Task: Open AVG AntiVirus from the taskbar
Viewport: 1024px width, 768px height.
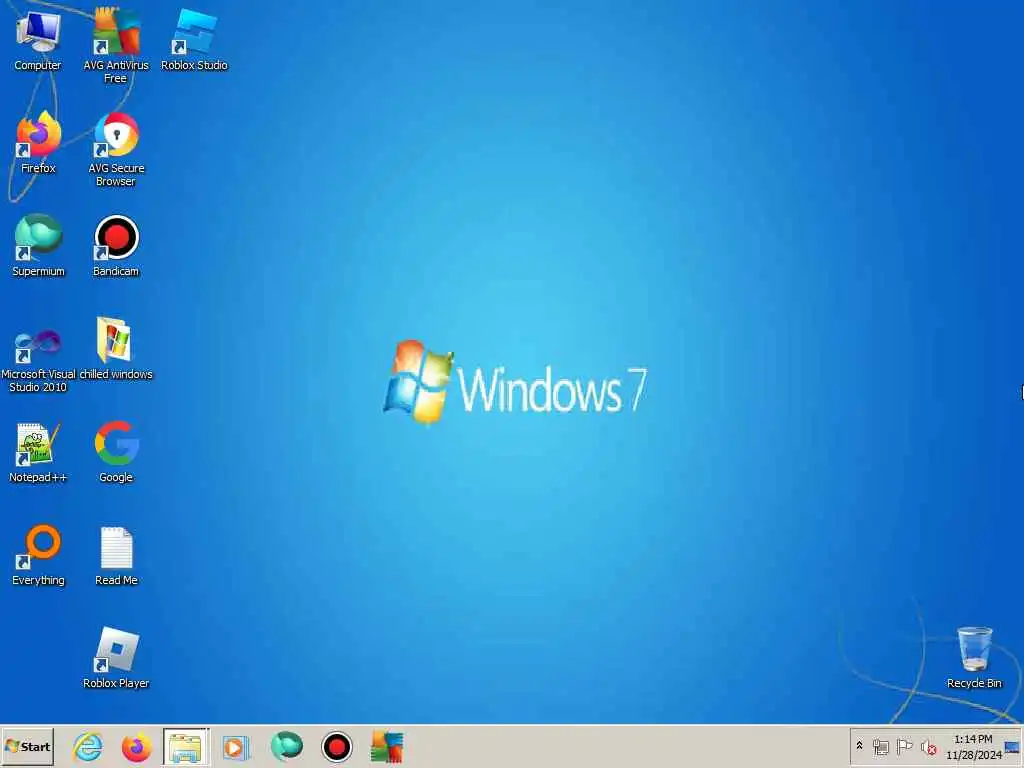Action: pyautogui.click(x=387, y=747)
